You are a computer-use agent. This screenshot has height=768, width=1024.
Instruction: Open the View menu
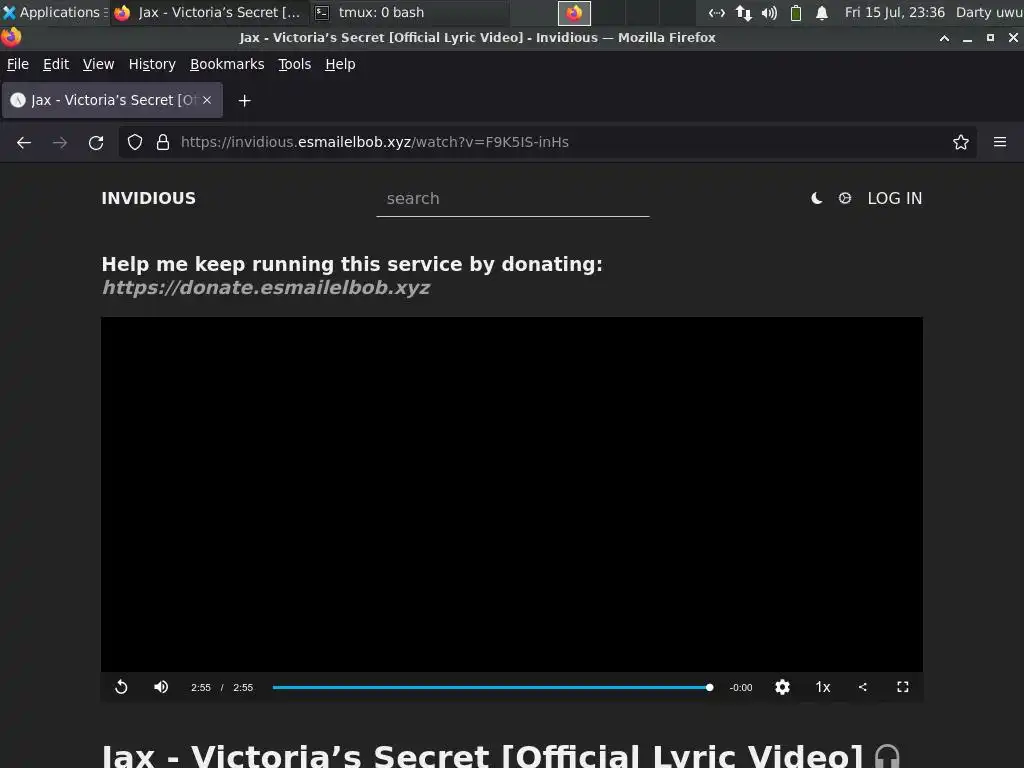click(99, 64)
